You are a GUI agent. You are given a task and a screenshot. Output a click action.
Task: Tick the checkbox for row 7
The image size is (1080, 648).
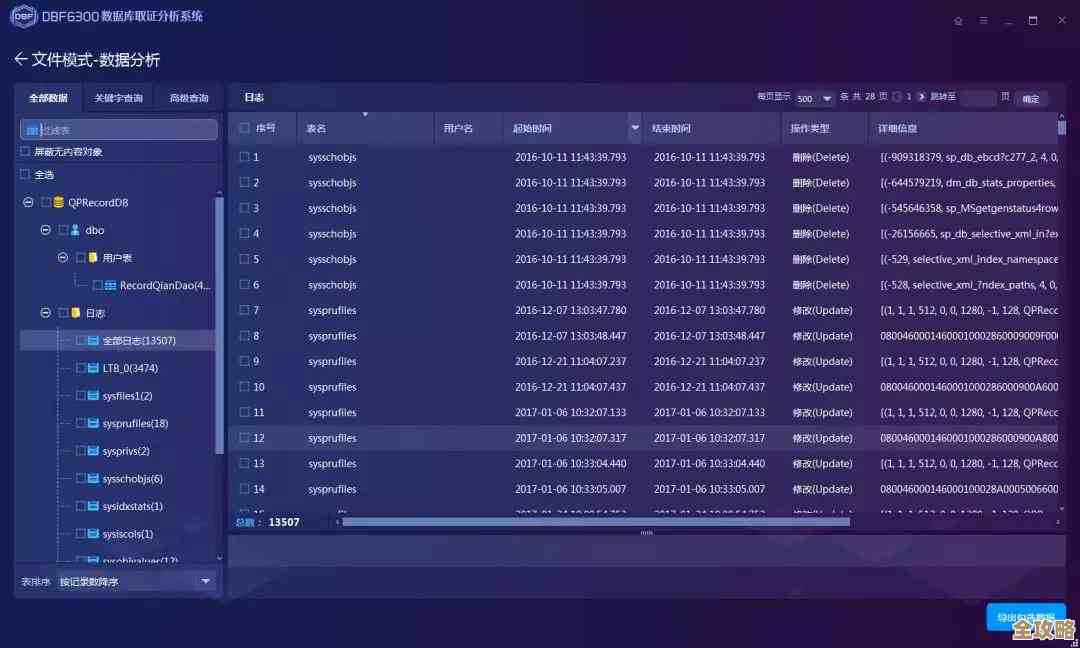[x=244, y=311]
